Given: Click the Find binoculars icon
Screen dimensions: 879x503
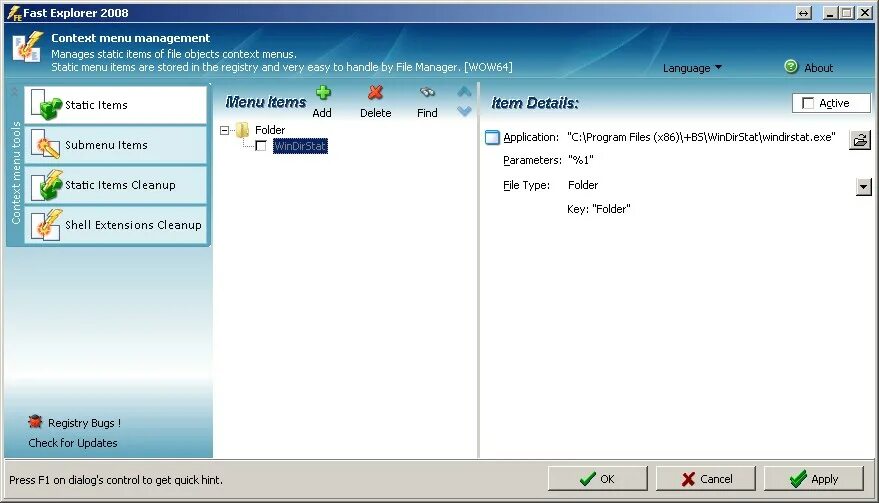Looking at the screenshot, I should coord(427,93).
